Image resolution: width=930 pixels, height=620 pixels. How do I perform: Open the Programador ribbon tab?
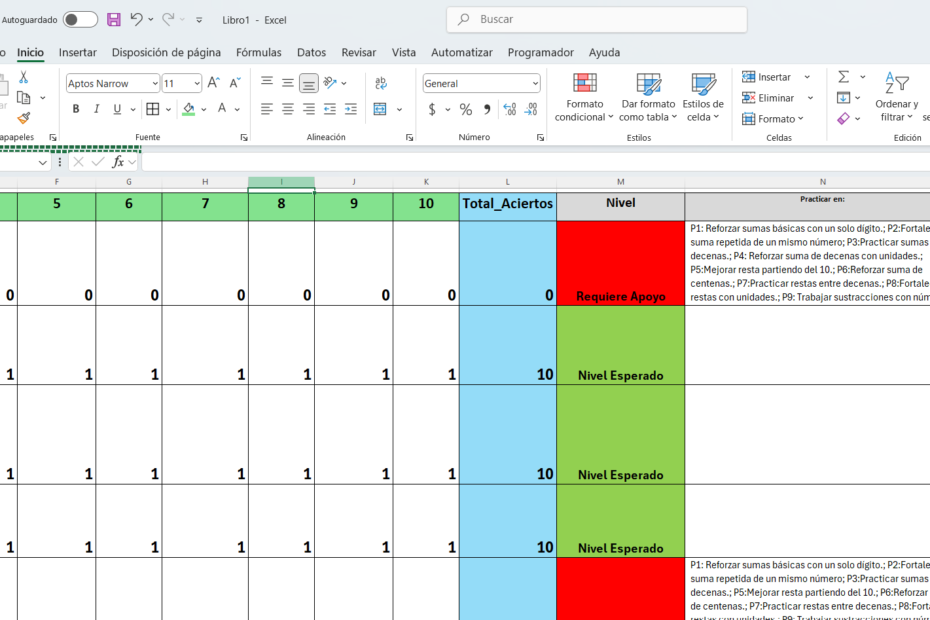point(541,52)
